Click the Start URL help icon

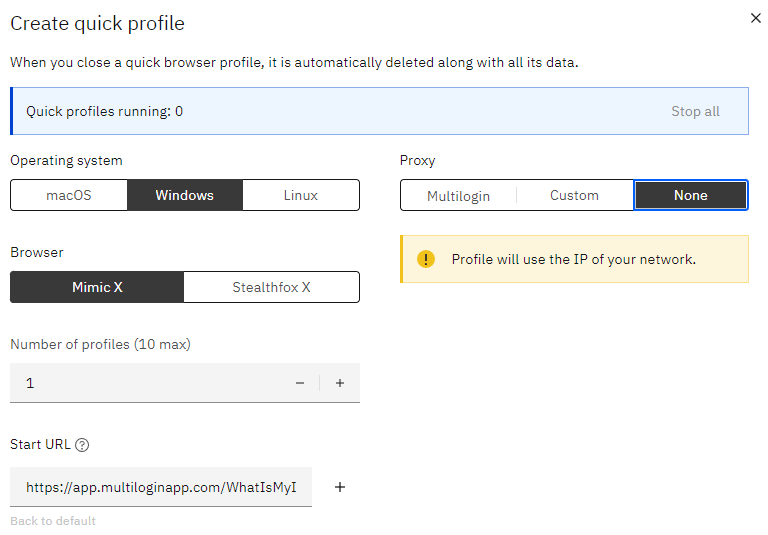tap(82, 445)
